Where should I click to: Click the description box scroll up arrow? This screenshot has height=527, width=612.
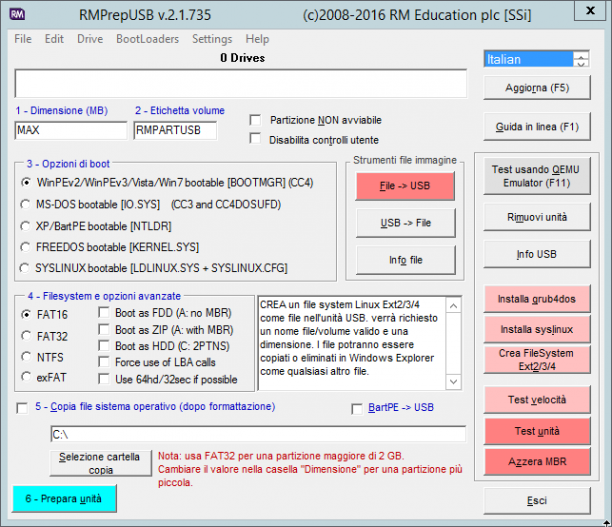453,306
